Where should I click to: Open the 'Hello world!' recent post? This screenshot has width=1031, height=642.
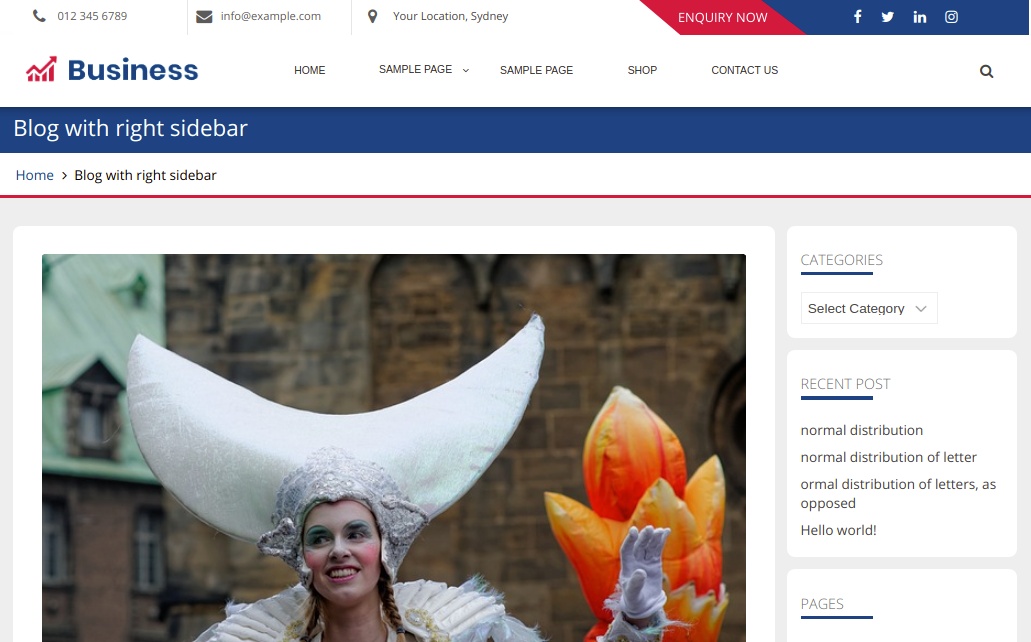[838, 530]
